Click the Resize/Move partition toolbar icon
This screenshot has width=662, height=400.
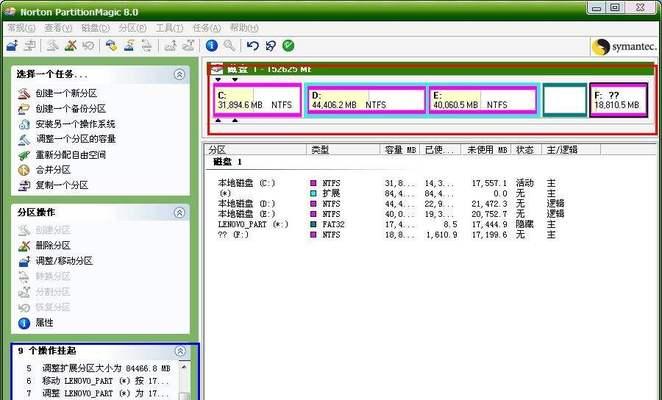pyautogui.click(x=12, y=46)
